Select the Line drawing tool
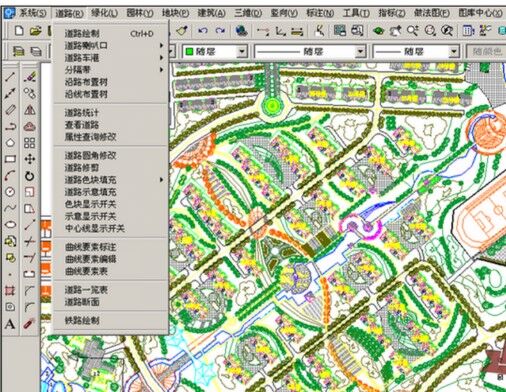Image resolution: width=506 pixels, height=392 pixels. click(x=10, y=77)
